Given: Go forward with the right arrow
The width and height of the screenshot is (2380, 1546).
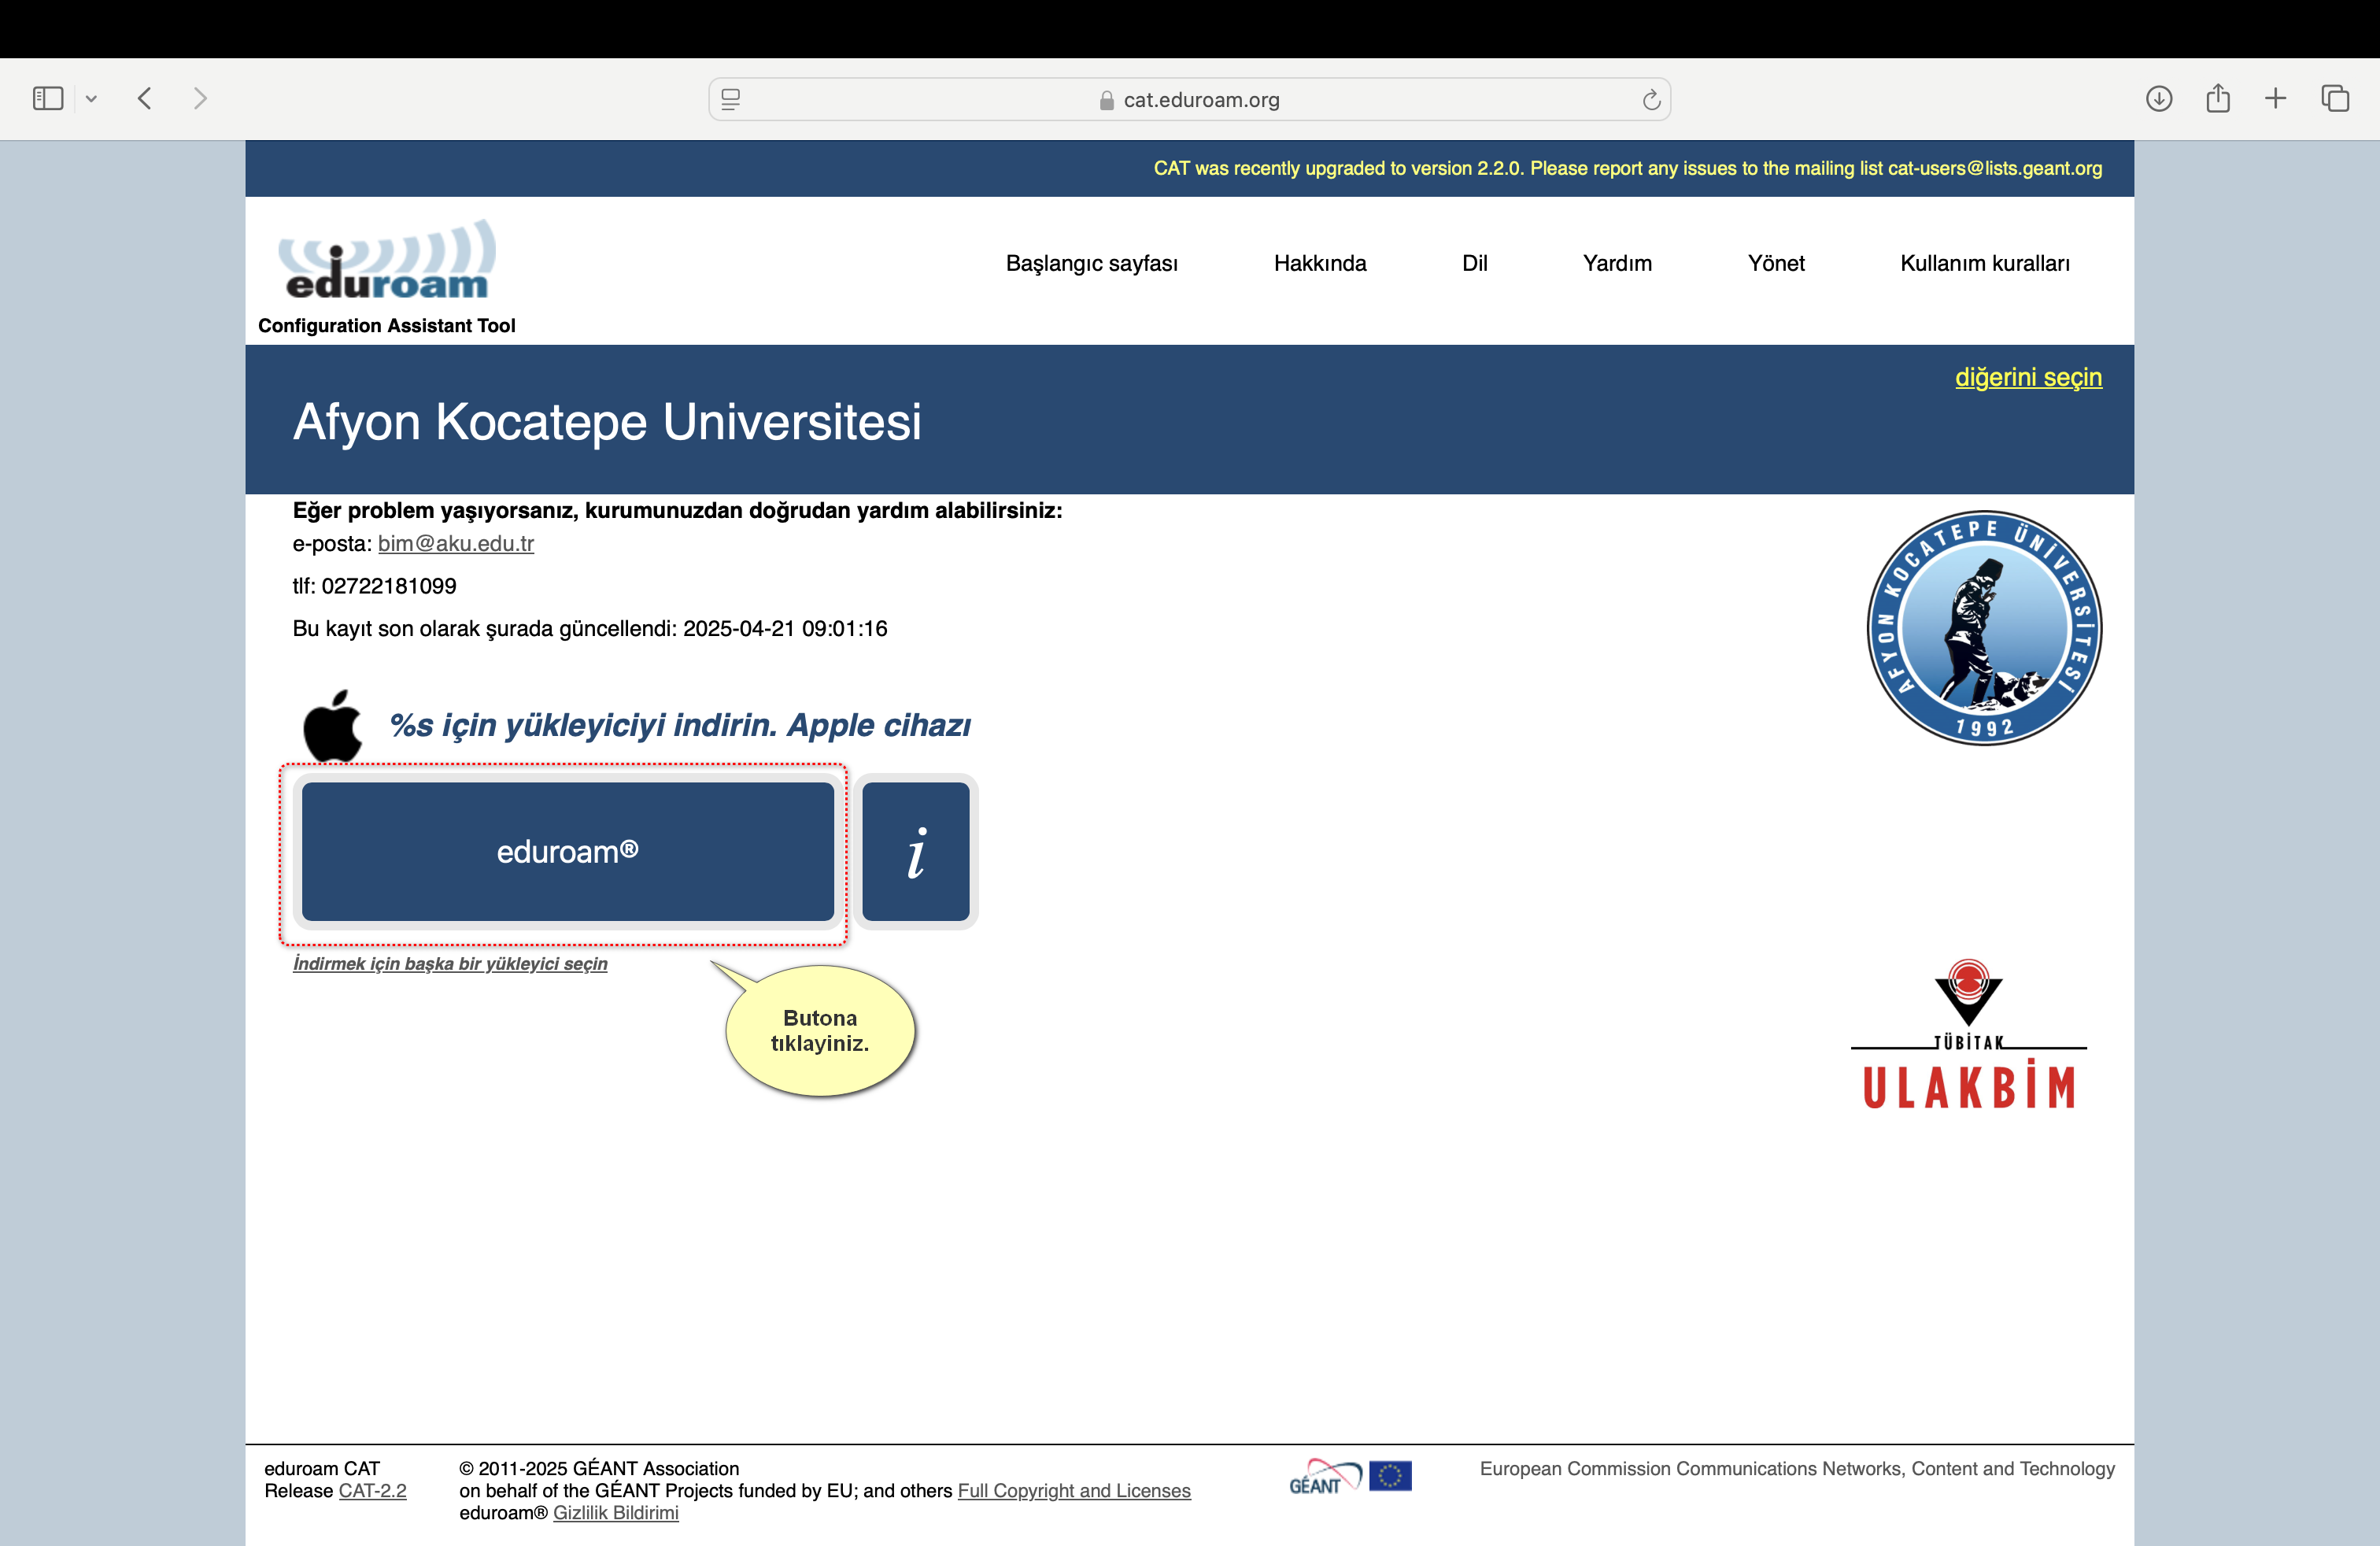Looking at the screenshot, I should pos(200,98).
